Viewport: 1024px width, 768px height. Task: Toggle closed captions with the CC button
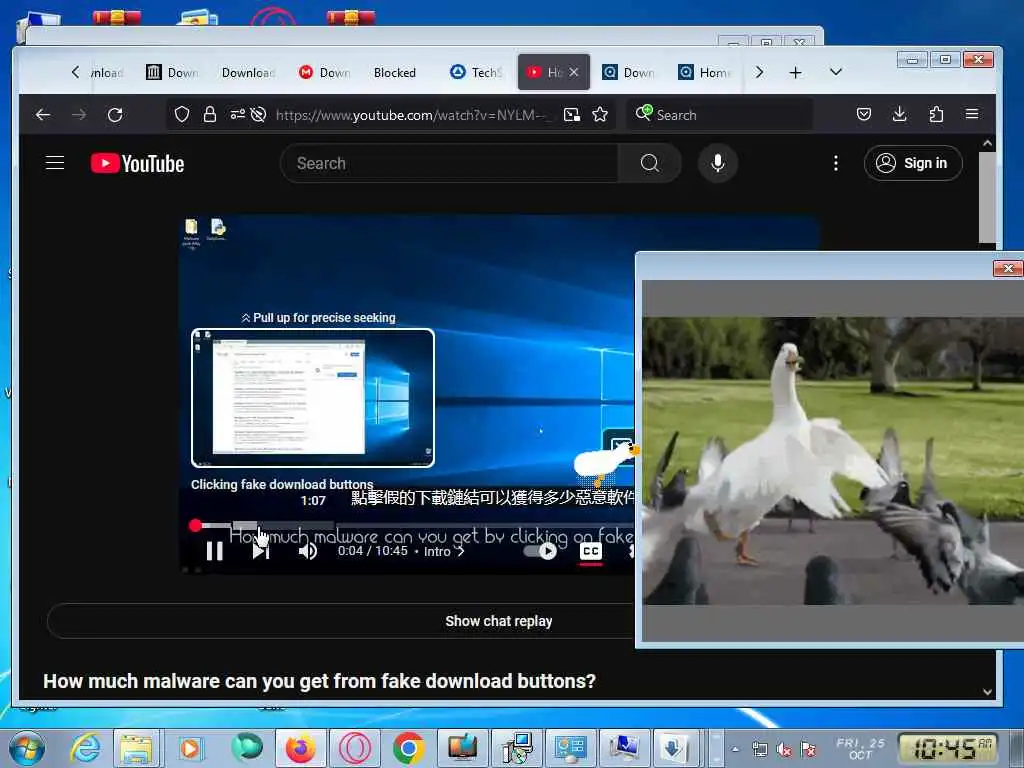(591, 552)
